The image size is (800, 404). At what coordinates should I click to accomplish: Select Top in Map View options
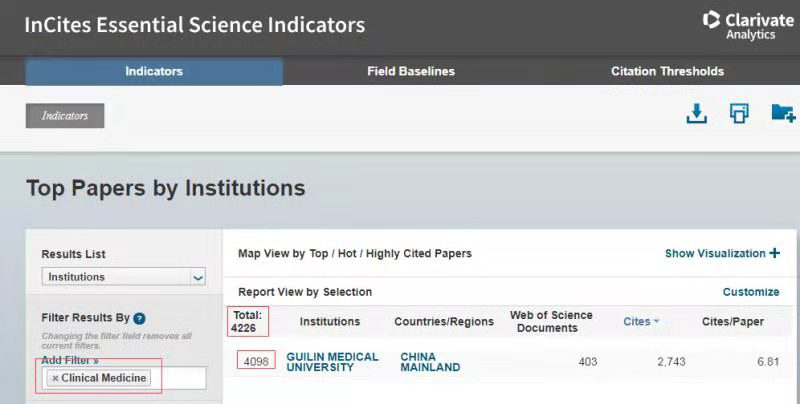318,254
